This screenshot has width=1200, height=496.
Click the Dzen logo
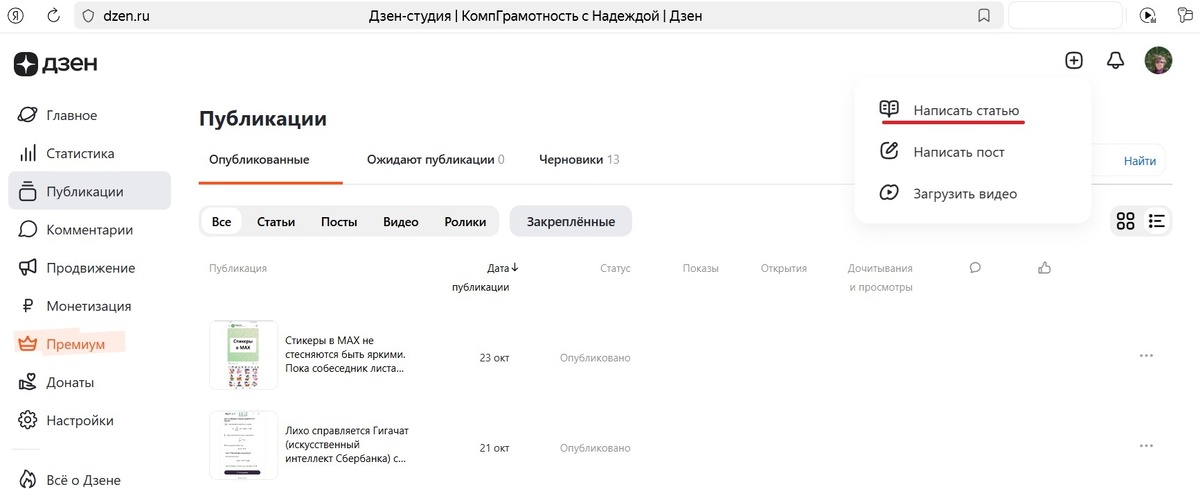click(x=55, y=63)
